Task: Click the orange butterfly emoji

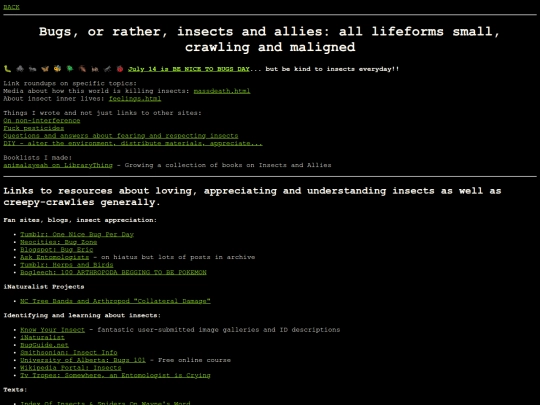Action: point(45,69)
